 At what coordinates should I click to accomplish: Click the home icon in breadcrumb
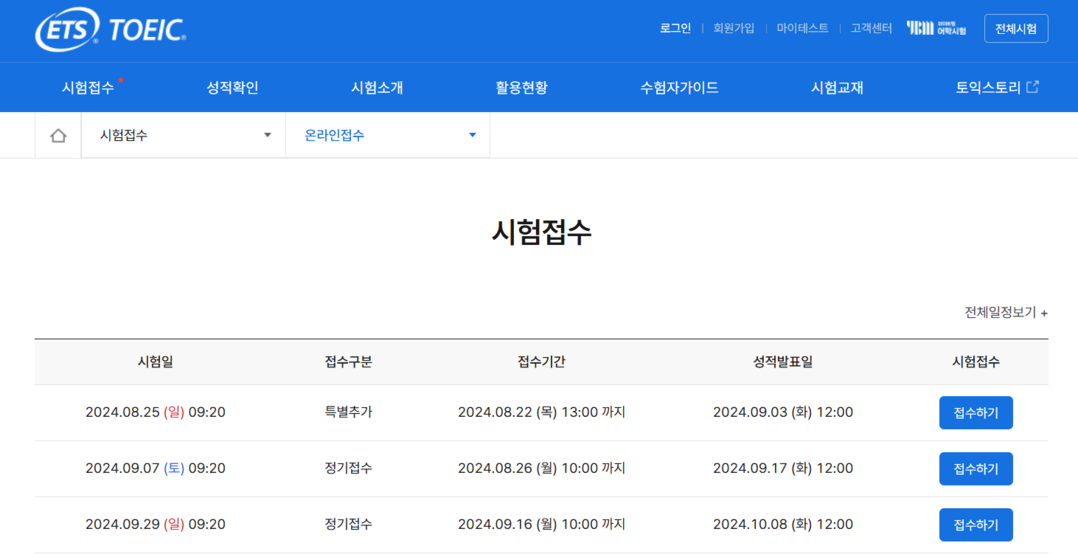[58, 136]
